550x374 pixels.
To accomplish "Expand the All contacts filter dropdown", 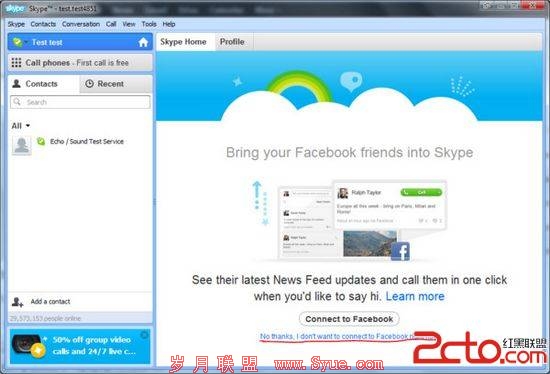I will tap(21, 126).
